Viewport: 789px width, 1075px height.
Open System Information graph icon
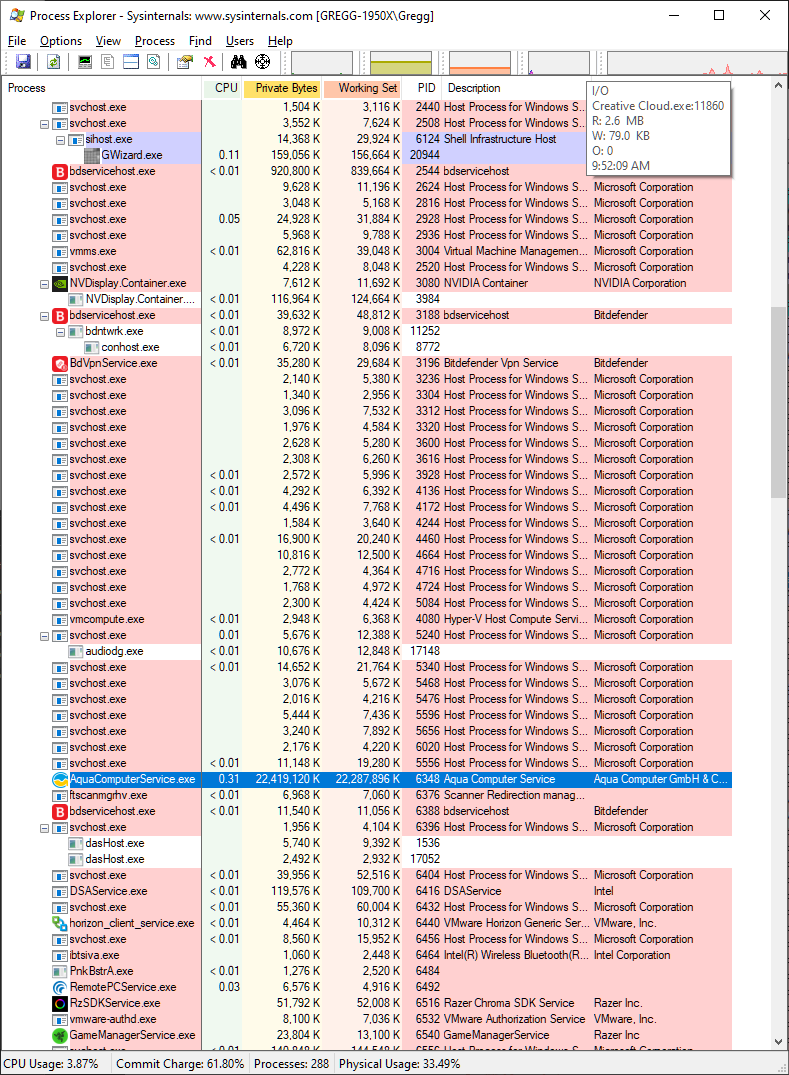(85, 62)
